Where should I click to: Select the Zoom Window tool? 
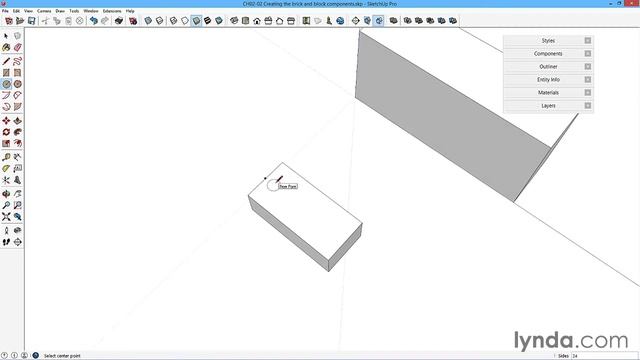tap(18, 205)
